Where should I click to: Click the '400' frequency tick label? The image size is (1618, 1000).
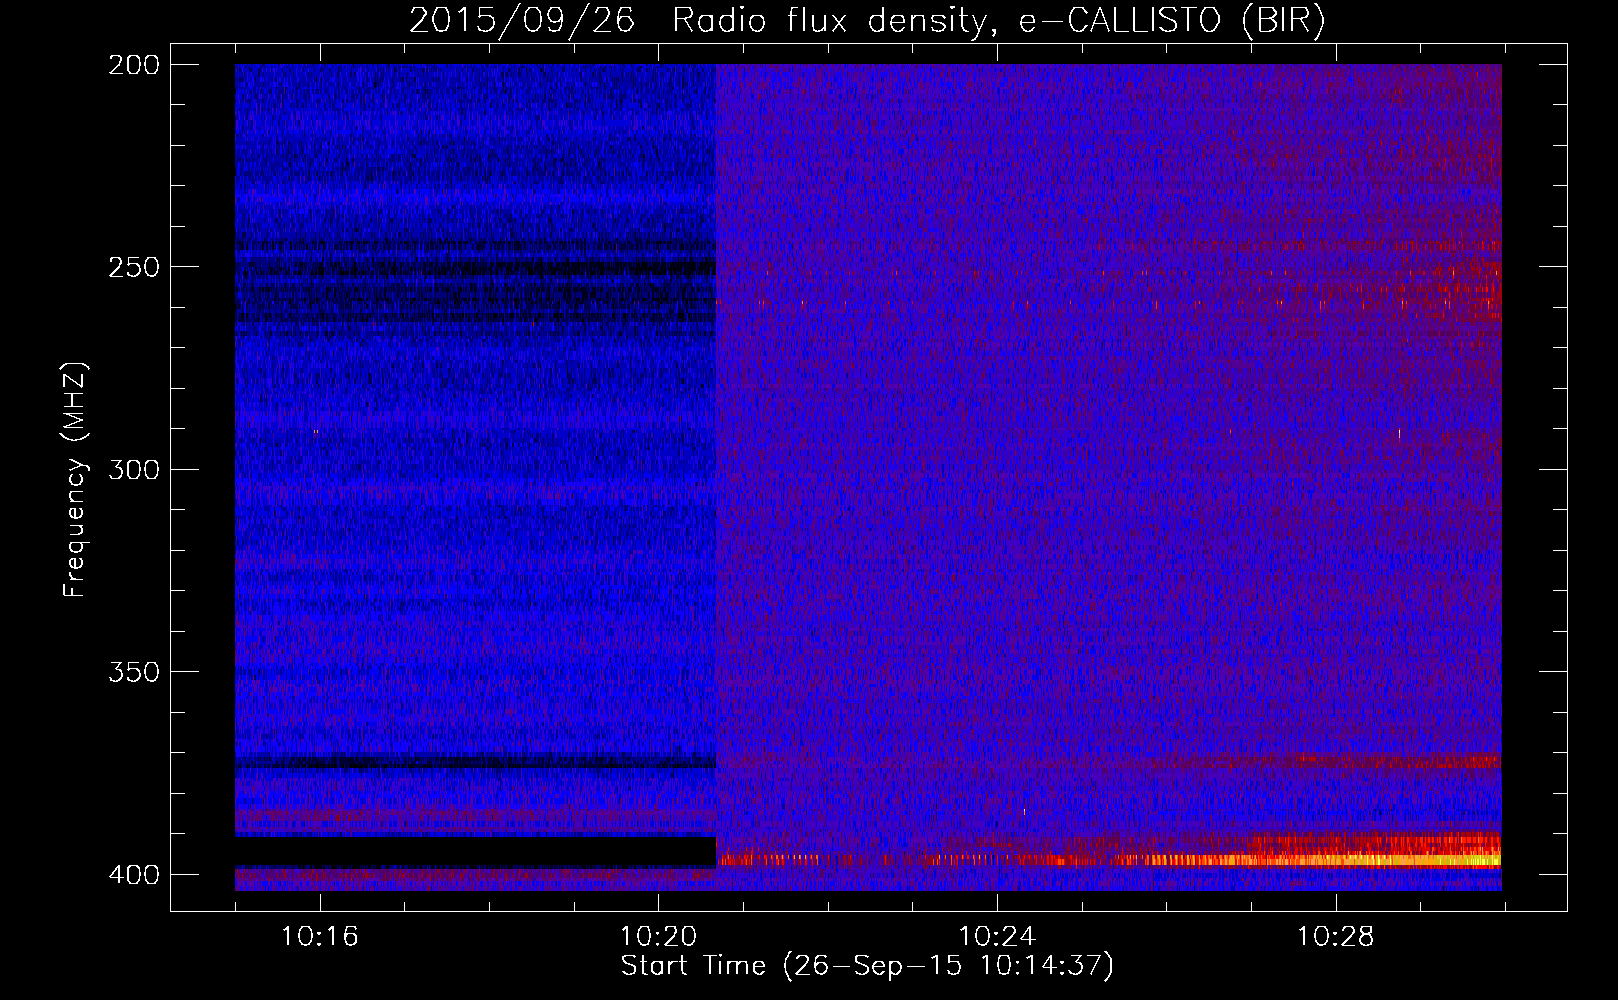click(133, 875)
